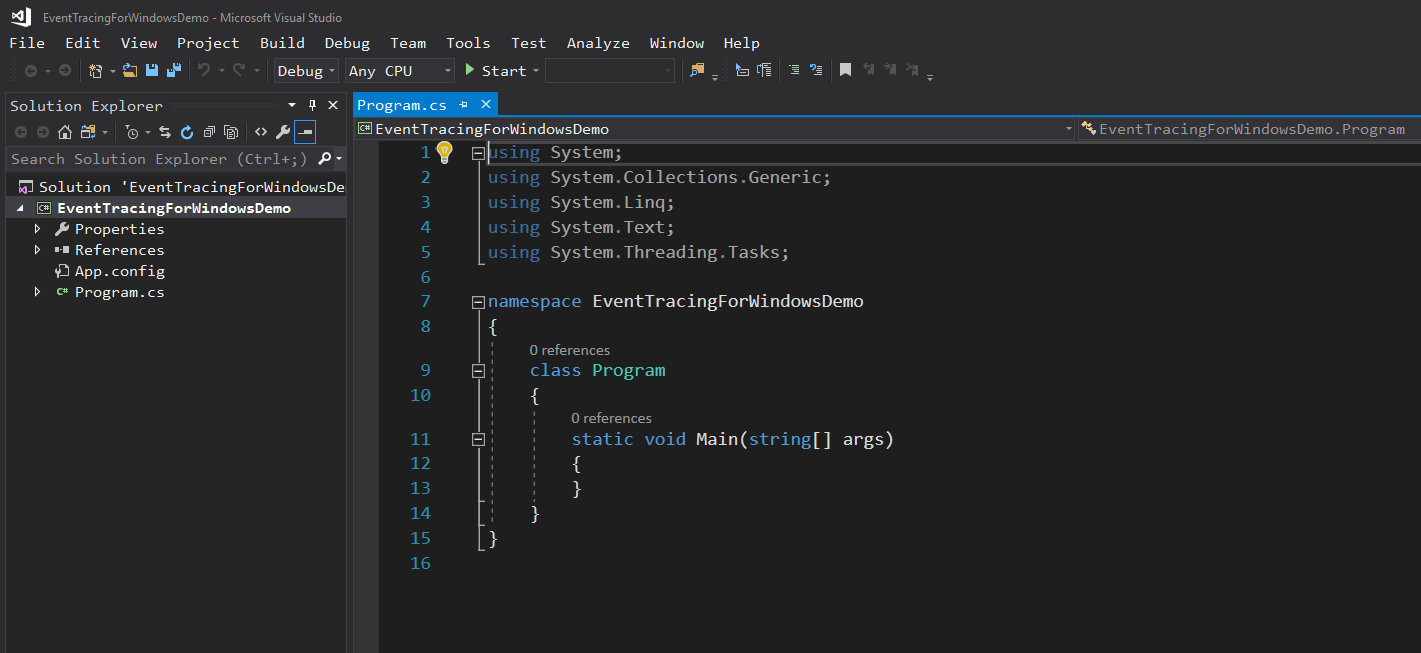Click Solution Explorer Back arrow
Image resolution: width=1421 pixels, height=653 pixels.
pos(21,132)
